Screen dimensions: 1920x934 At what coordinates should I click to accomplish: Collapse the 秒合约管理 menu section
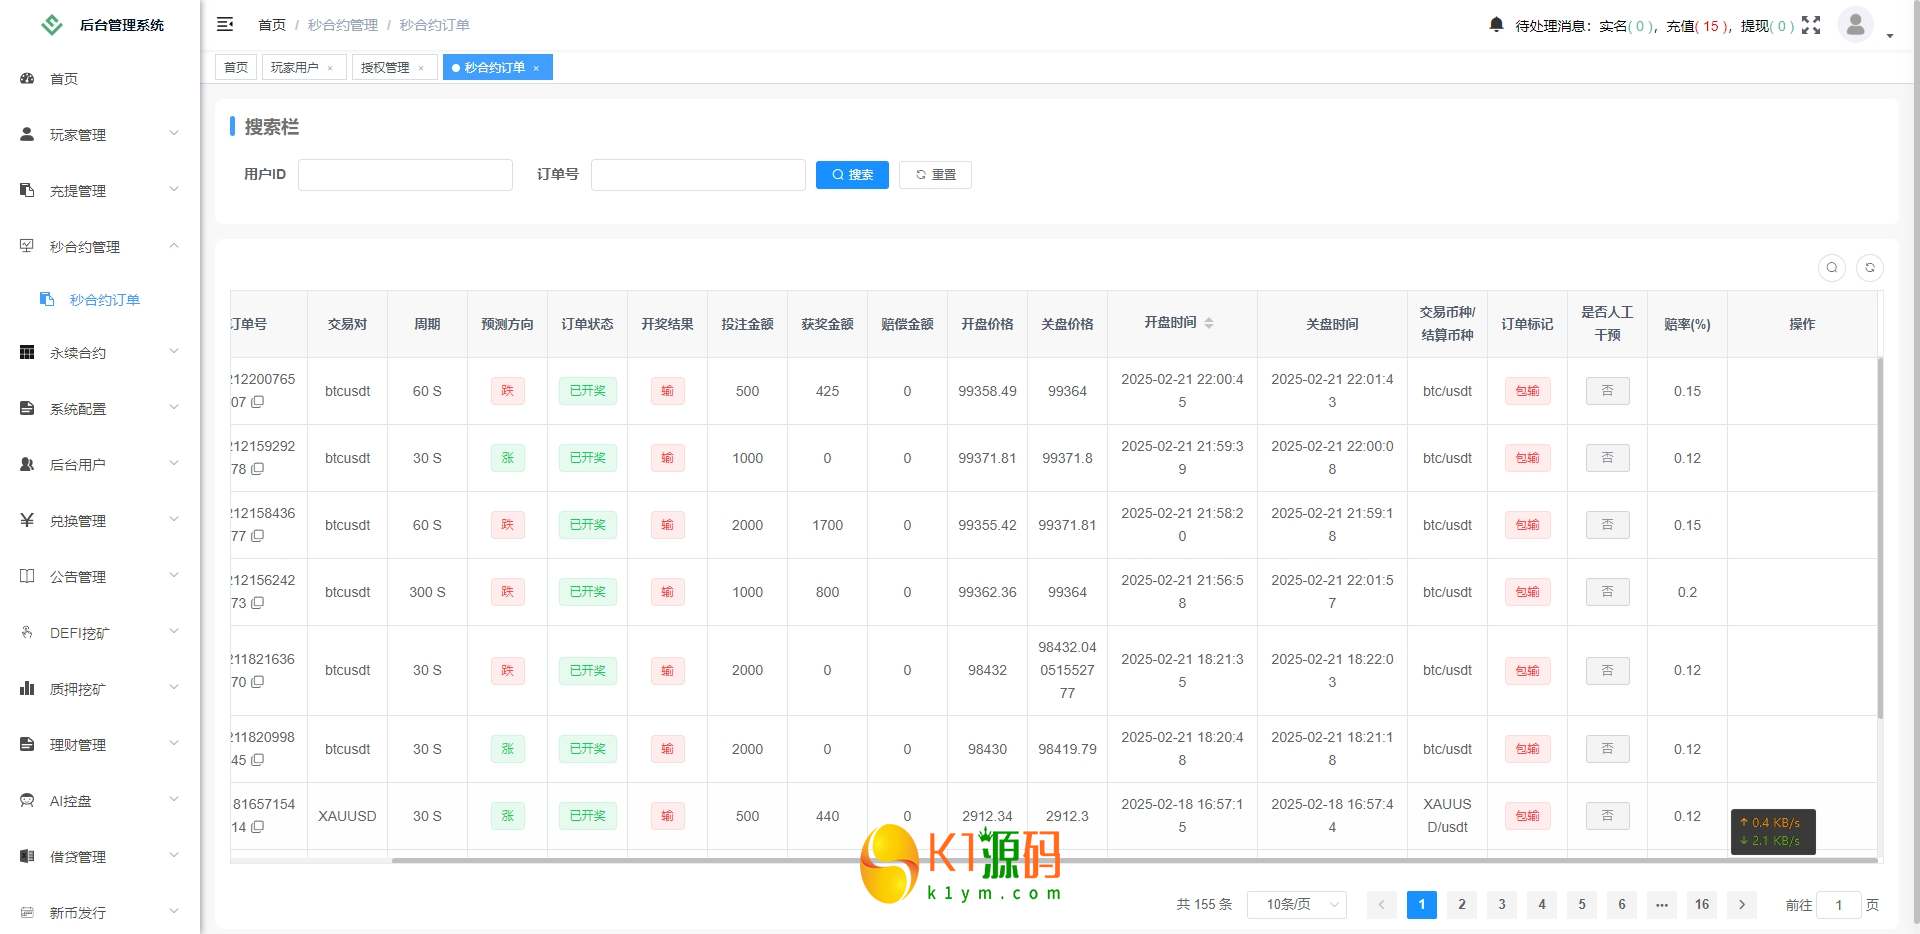pyautogui.click(x=100, y=246)
